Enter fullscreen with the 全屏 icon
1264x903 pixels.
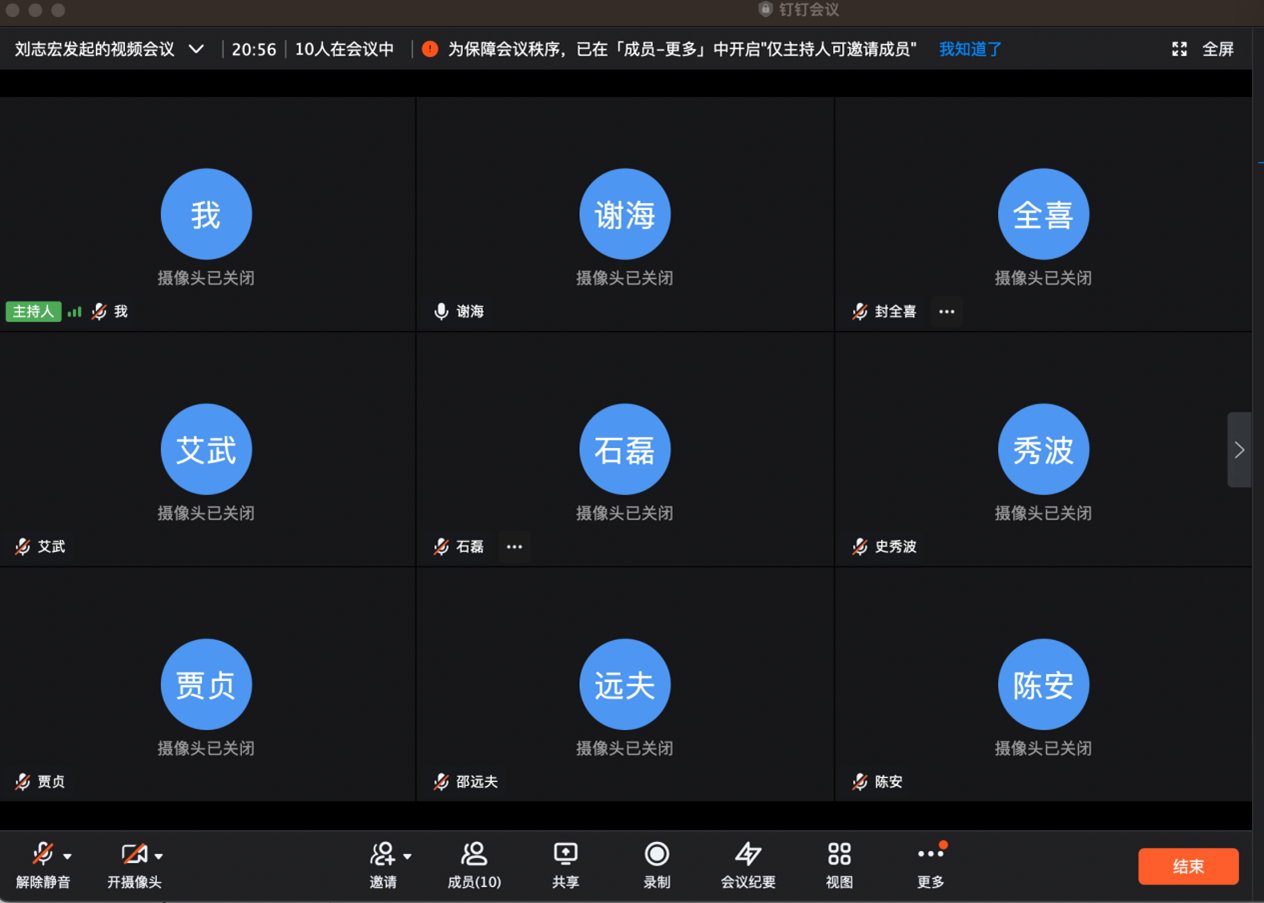[x=1180, y=49]
